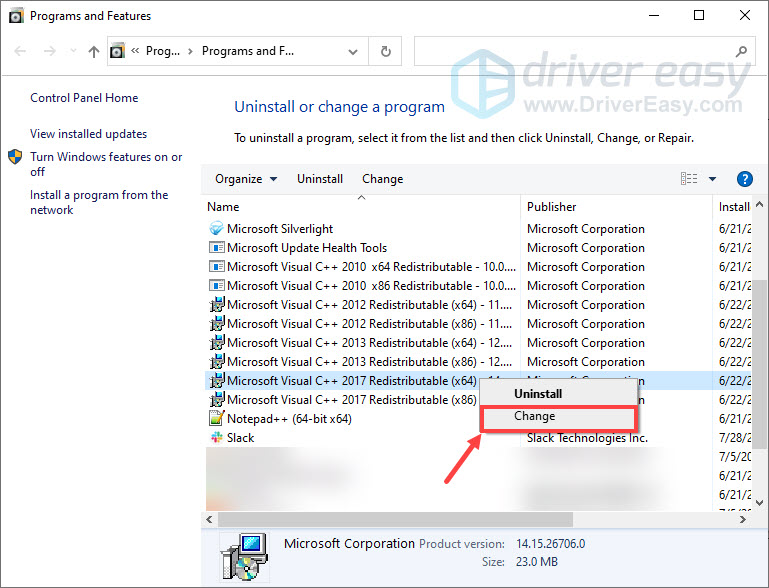Open Control Panel Home link
Image resolution: width=769 pixels, height=588 pixels.
[x=84, y=98]
